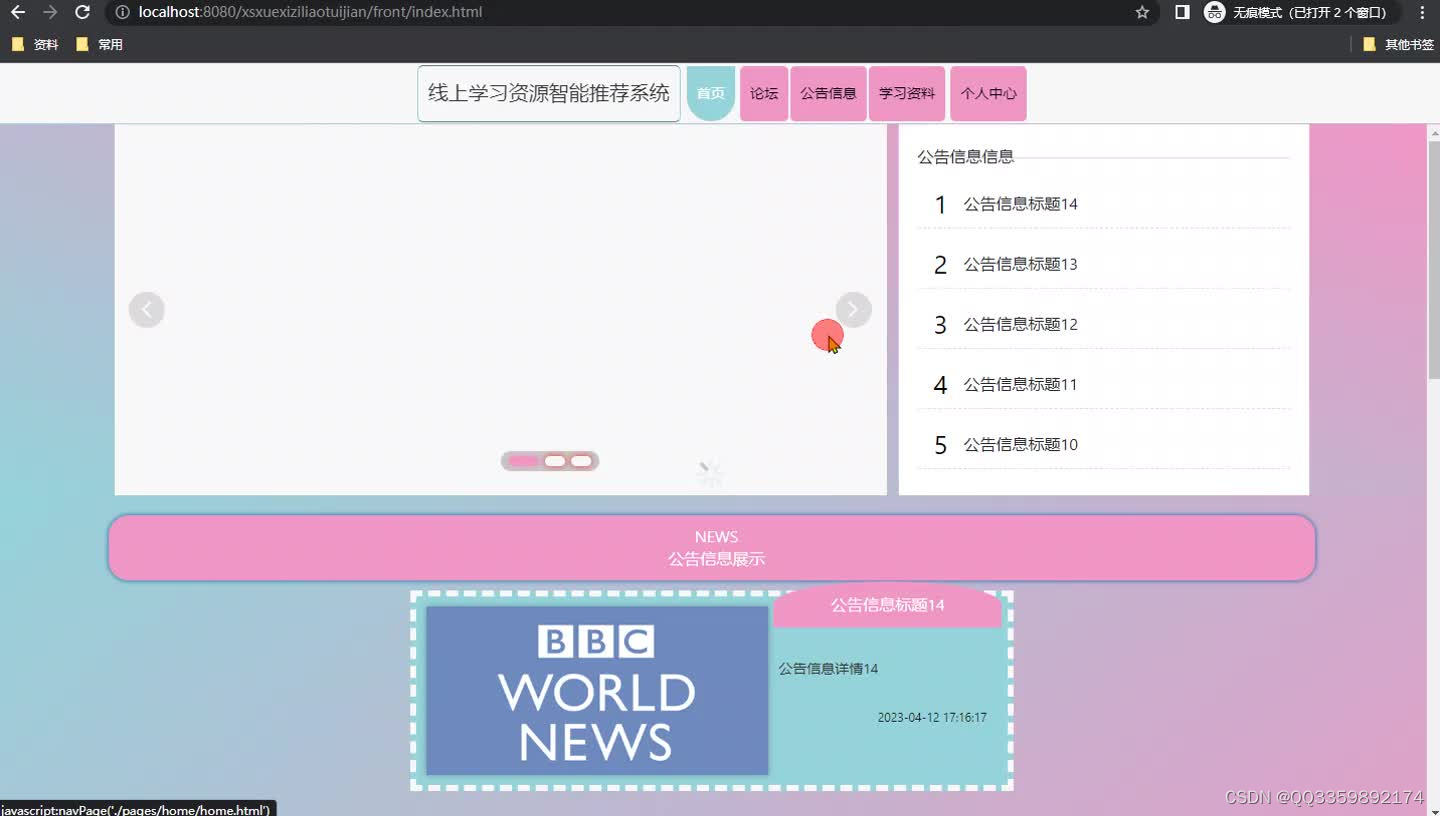
Task: Open the 常用 bookmarks folder
Action: [x=100, y=44]
